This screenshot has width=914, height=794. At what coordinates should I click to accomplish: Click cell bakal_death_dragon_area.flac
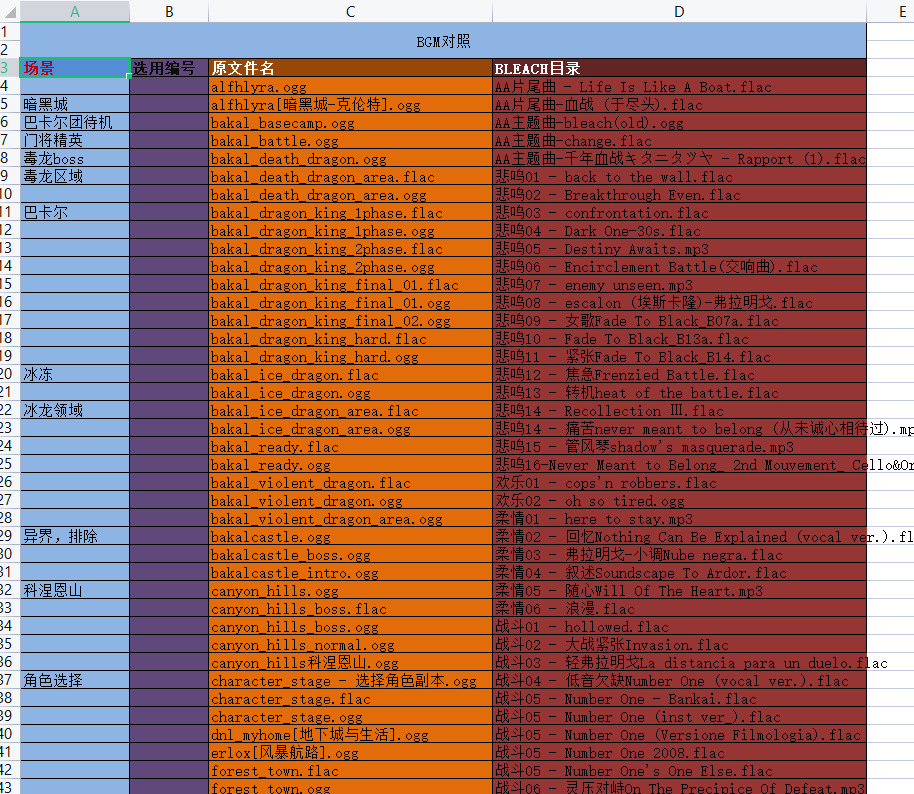point(350,177)
